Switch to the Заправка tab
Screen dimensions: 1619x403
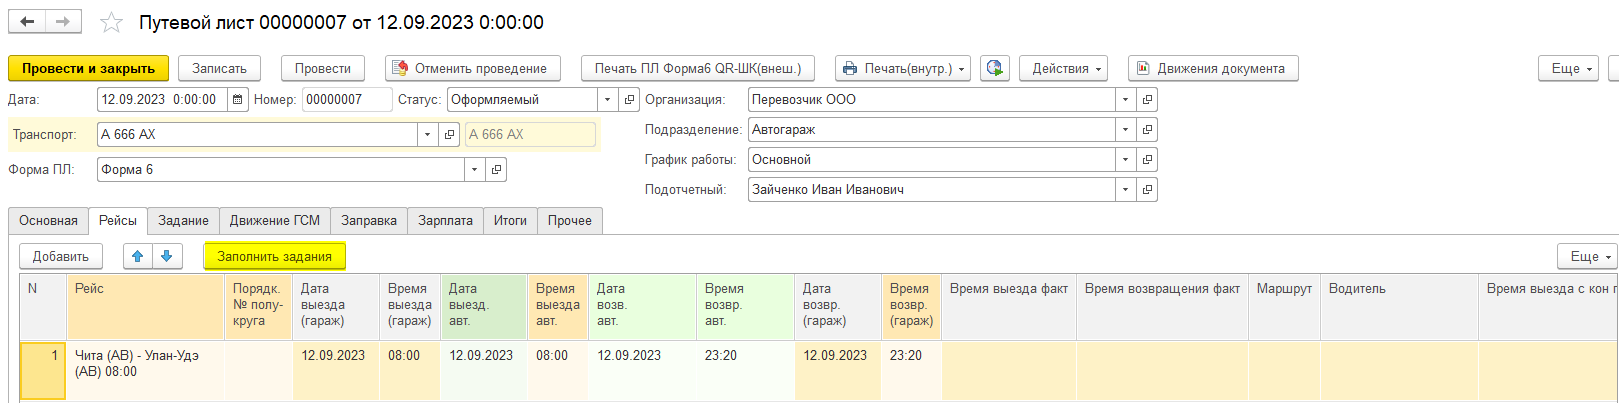(x=368, y=221)
